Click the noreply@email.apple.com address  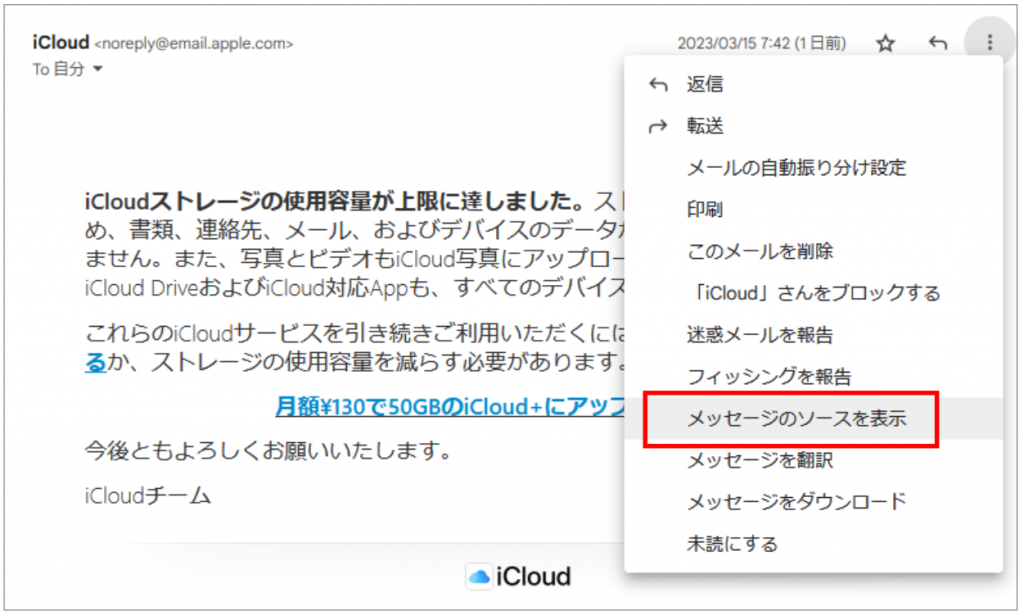194,44
